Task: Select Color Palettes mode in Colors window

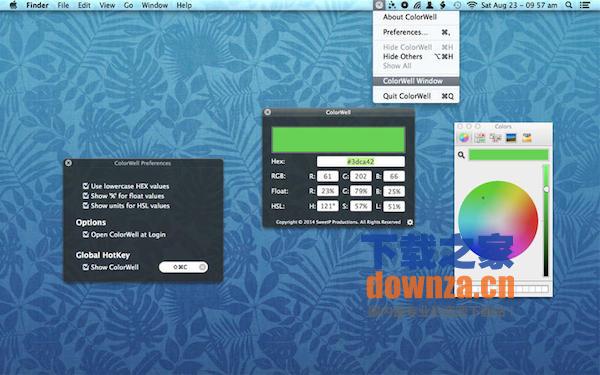Action: point(495,138)
